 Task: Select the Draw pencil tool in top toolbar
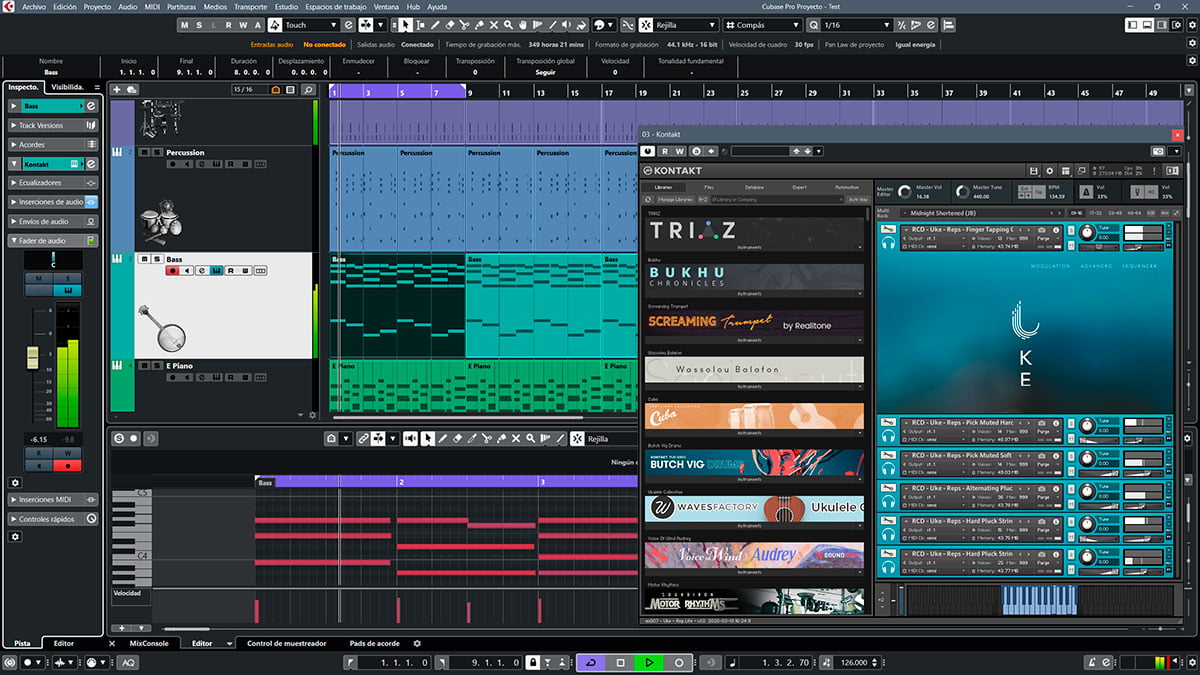click(433, 25)
